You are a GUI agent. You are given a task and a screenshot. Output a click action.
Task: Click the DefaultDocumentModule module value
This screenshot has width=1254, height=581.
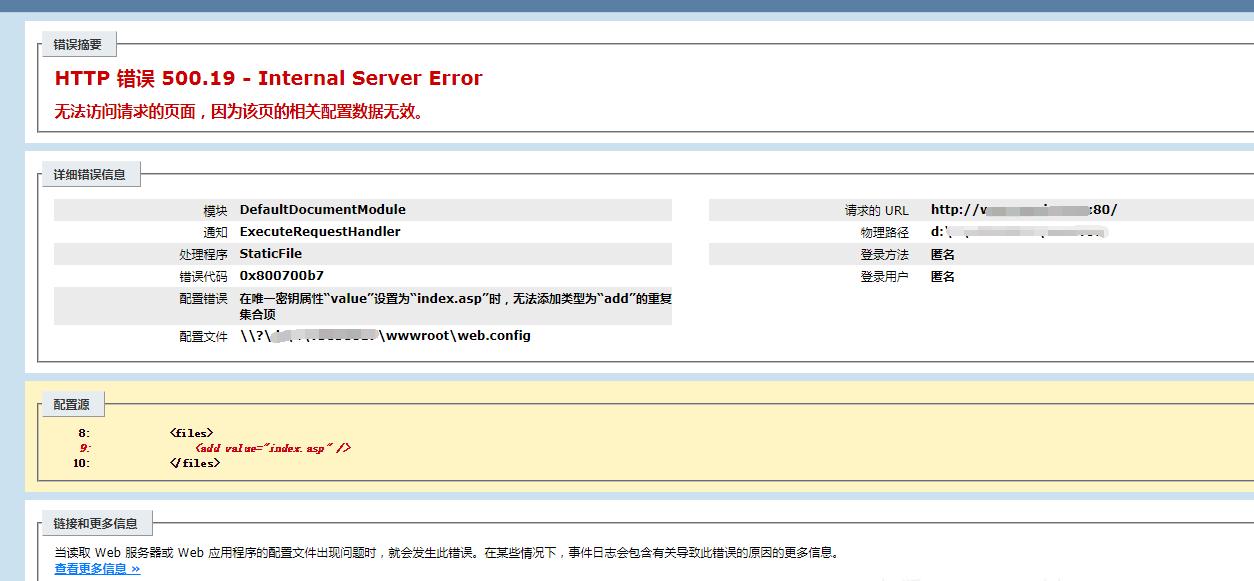tap(322, 210)
